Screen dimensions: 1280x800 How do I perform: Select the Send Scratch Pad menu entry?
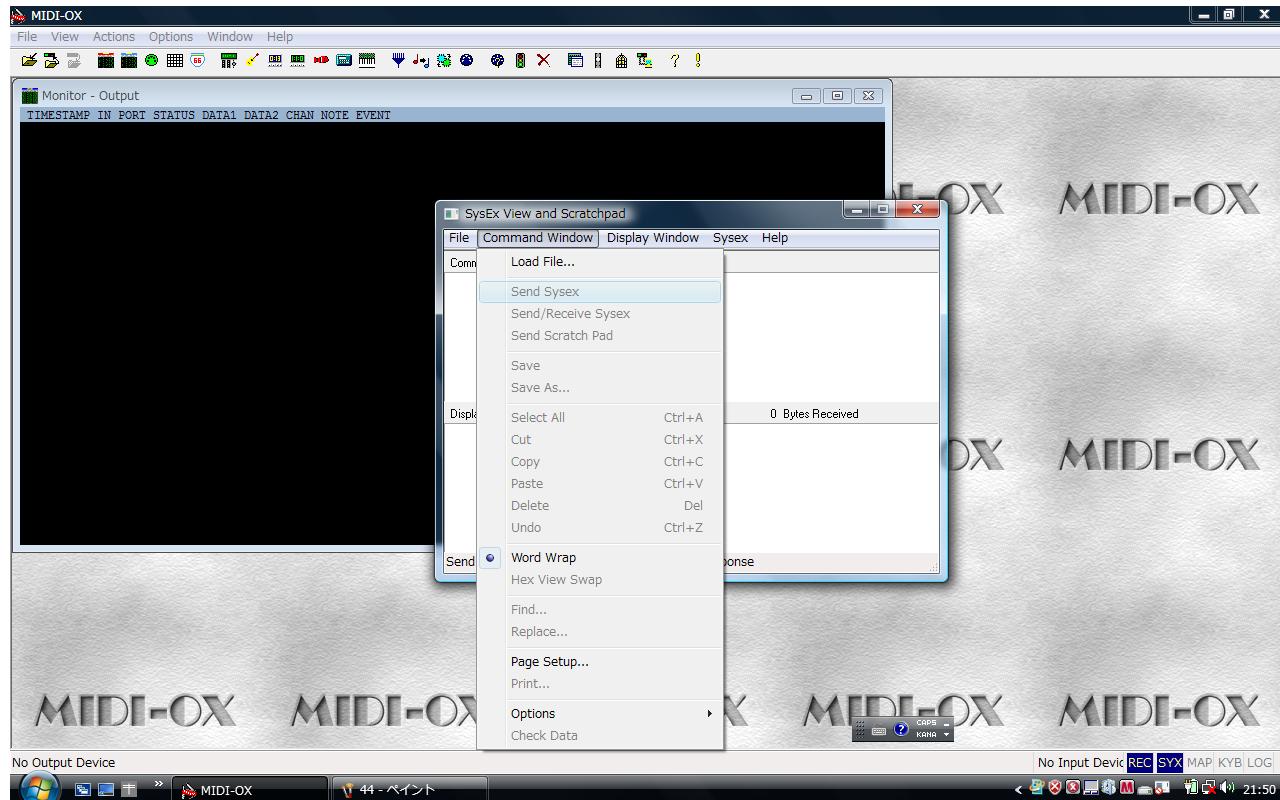(600, 336)
